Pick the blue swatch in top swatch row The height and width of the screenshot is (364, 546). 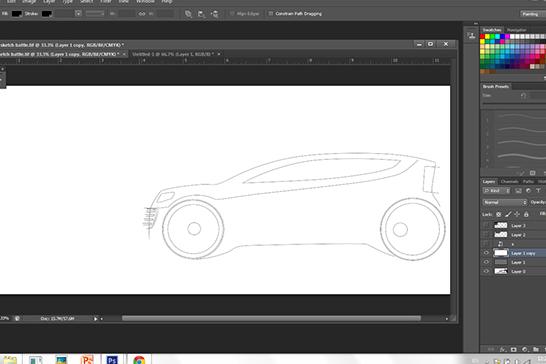(x=502, y=36)
